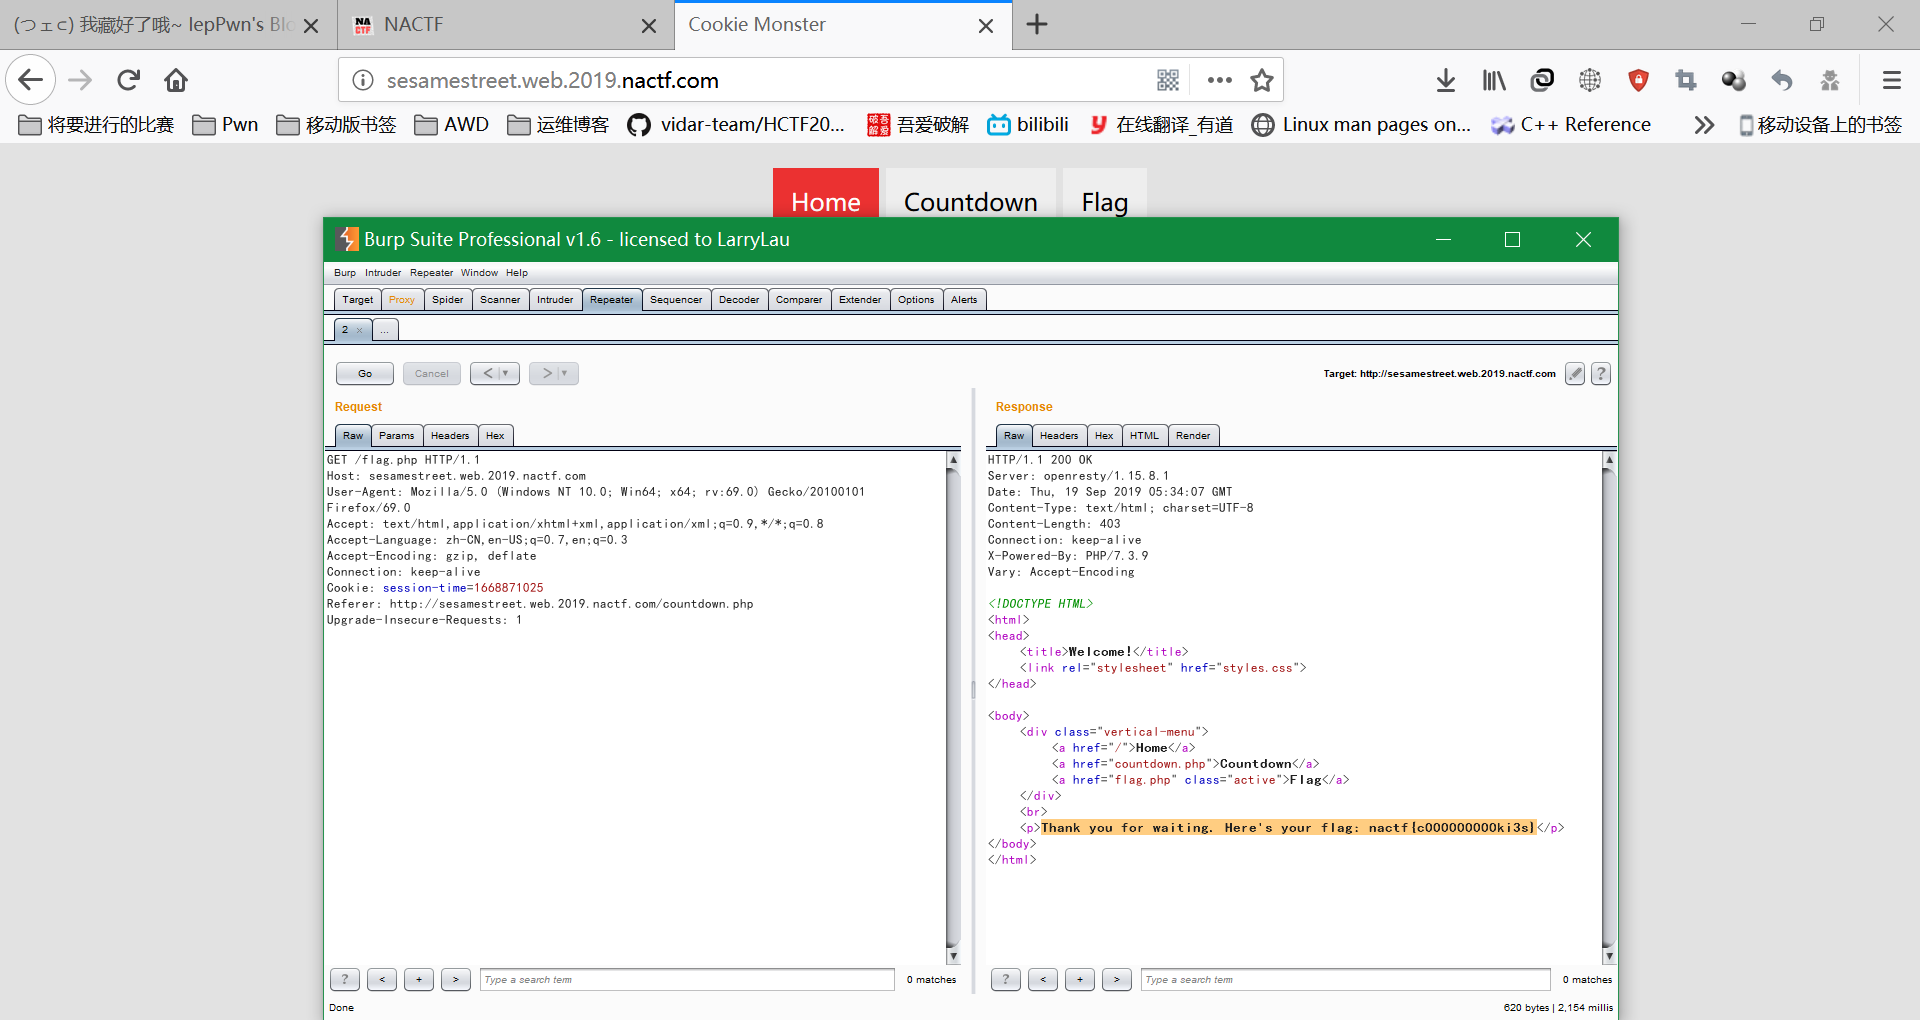Open the 移动版书签 bookmarks folder
The image size is (1920, 1020).
pyautogui.click(x=337, y=125)
